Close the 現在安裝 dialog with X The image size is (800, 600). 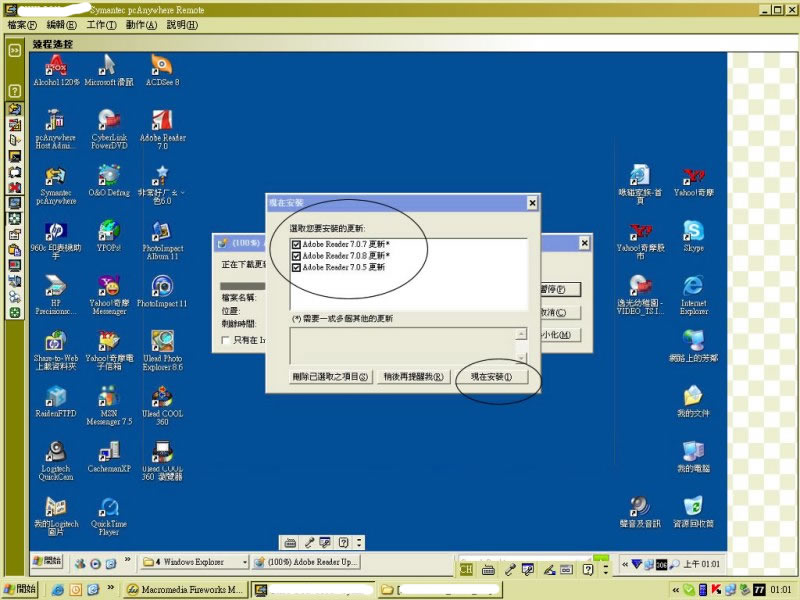point(532,203)
